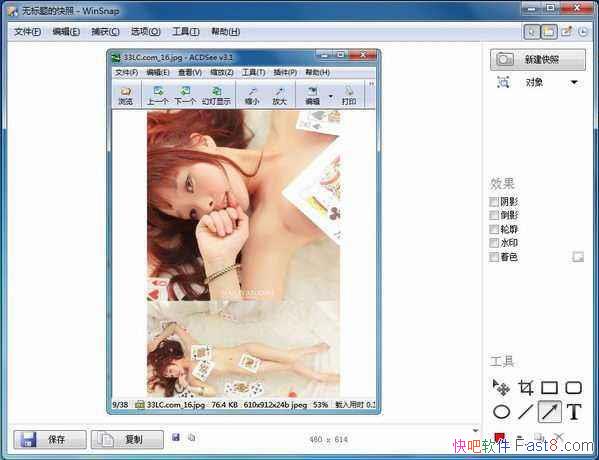Enable the 着色 effect checkbox
The image size is (599, 460).
click(494, 257)
